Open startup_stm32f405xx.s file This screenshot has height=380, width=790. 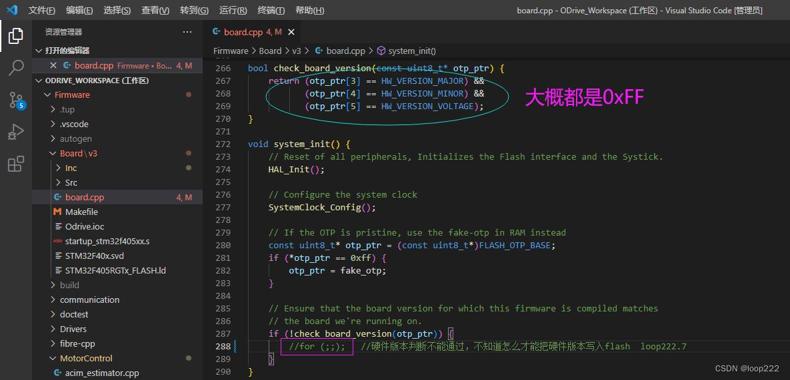(x=117, y=241)
